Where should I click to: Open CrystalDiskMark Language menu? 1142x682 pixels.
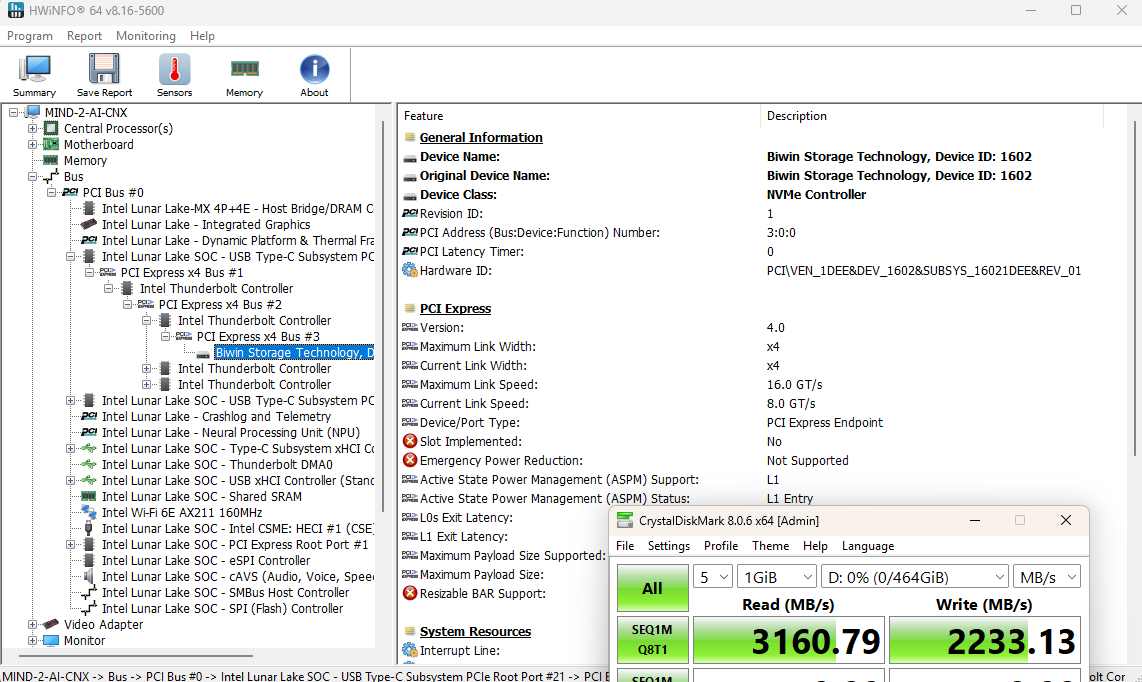coord(867,546)
